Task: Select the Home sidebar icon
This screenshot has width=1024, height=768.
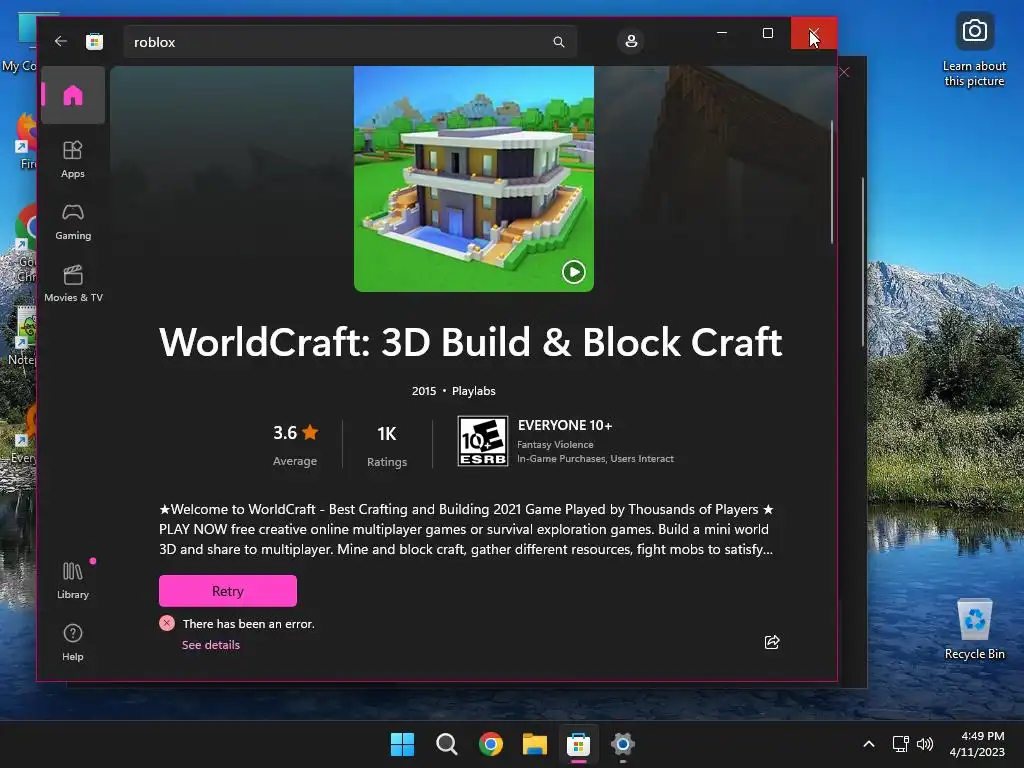Action: pyautogui.click(x=73, y=95)
